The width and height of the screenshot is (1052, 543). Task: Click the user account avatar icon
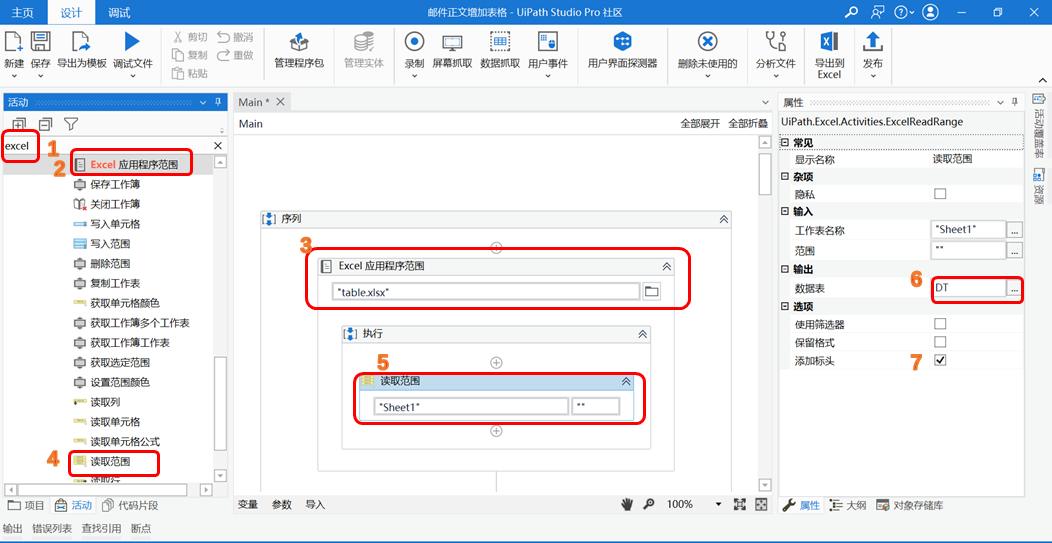930,12
